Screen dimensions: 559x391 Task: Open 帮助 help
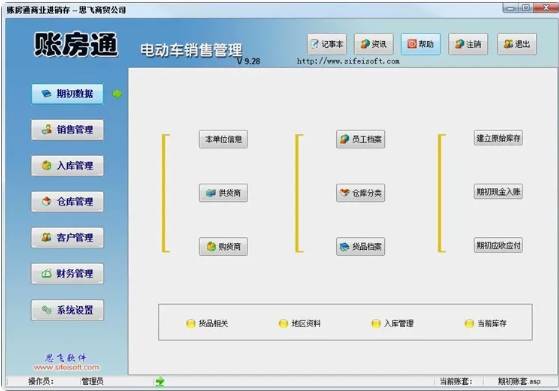click(x=421, y=44)
